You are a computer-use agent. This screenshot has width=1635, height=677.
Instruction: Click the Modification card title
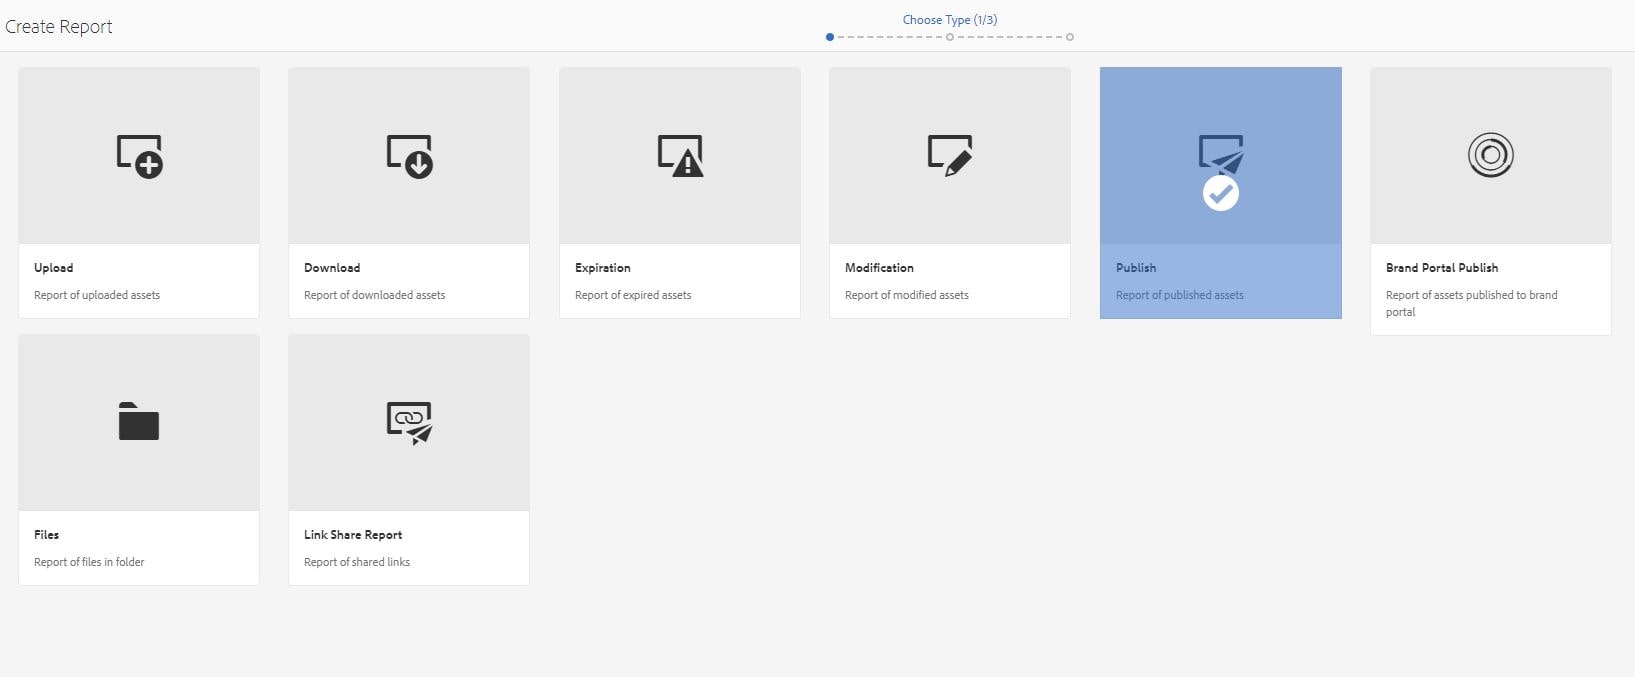tap(879, 268)
